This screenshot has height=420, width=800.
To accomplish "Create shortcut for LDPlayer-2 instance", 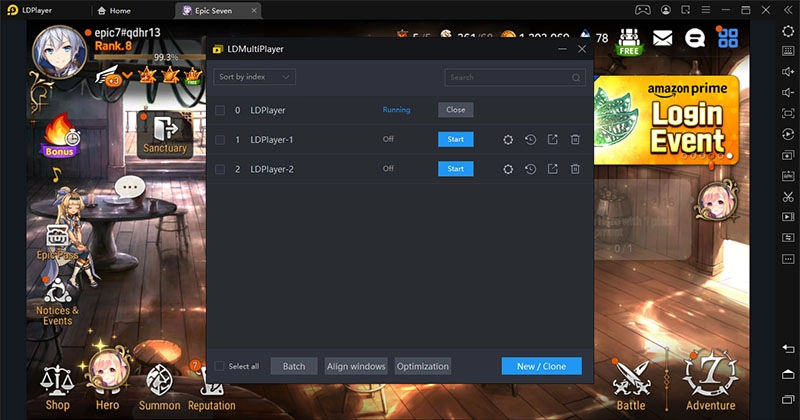I will coord(552,169).
